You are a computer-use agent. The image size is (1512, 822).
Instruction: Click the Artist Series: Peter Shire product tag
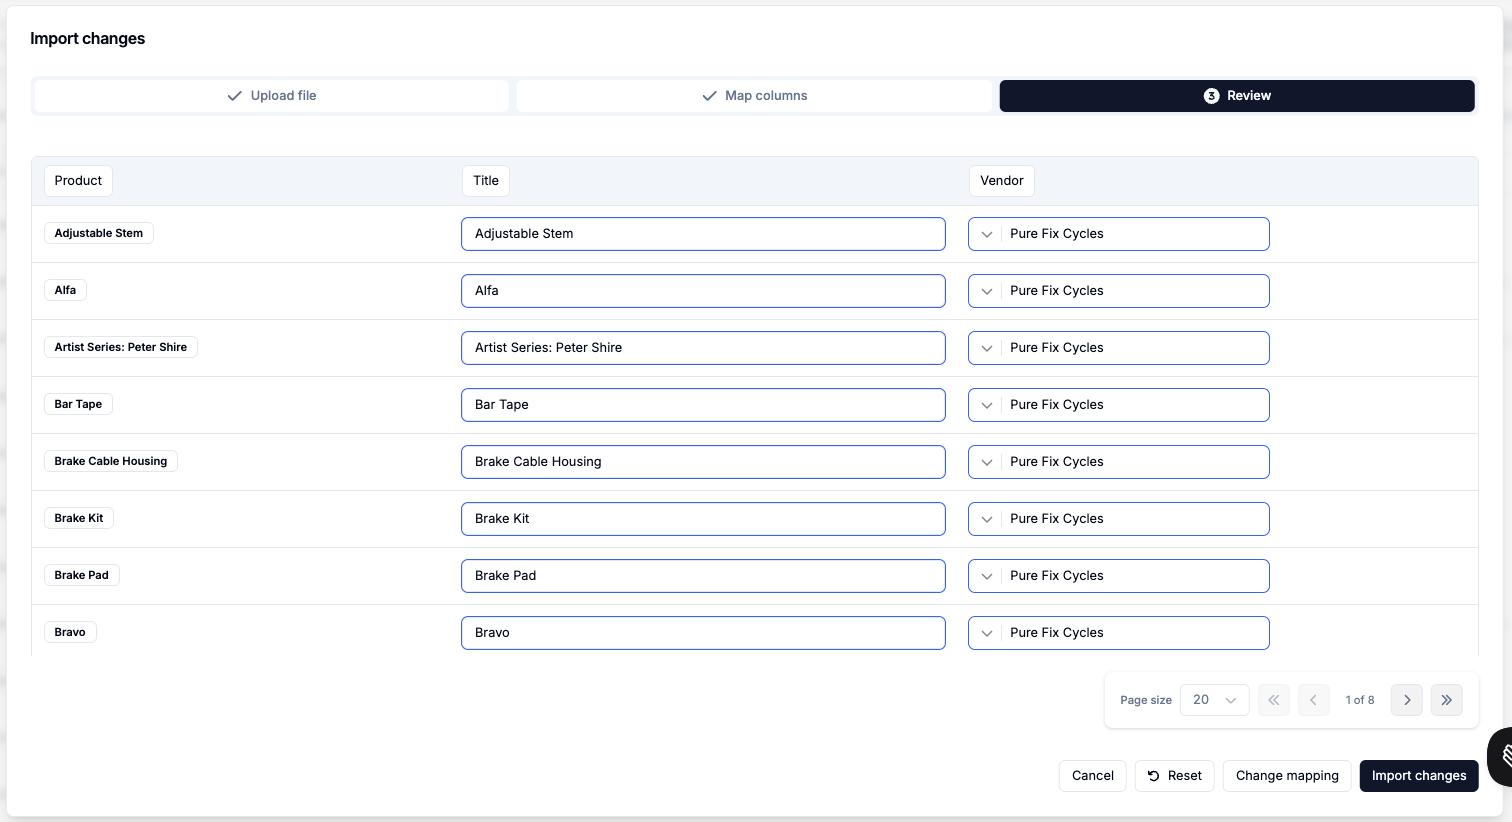click(x=121, y=347)
